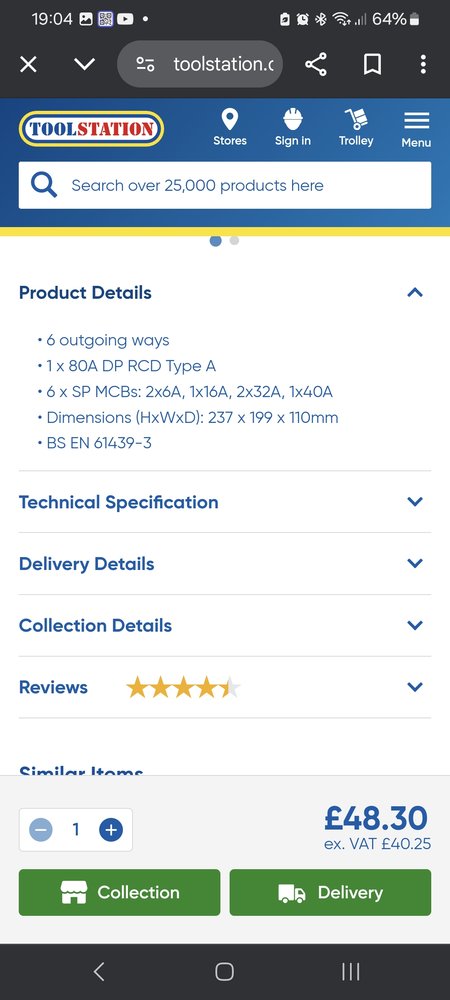Open the Reviews star rating section
The width and height of the screenshot is (450, 1000).
[225, 688]
